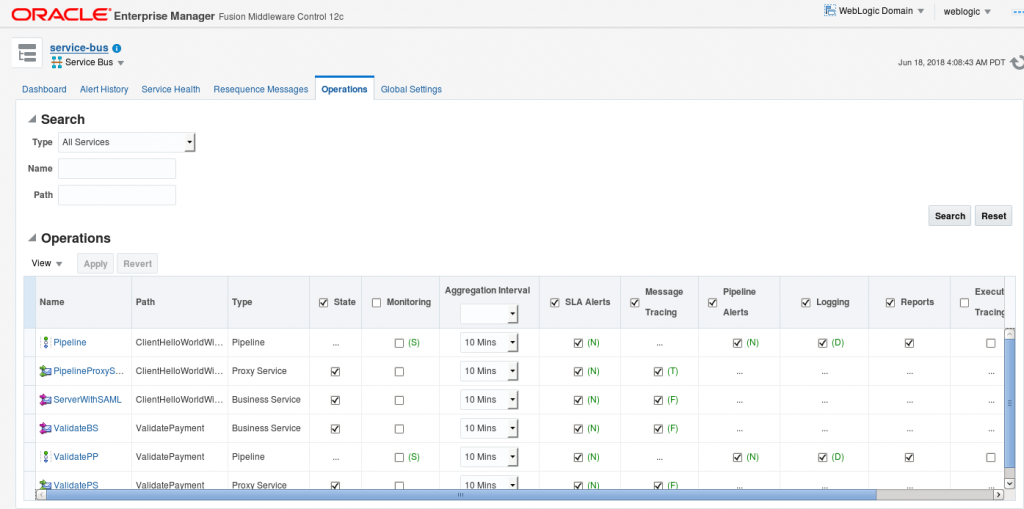Collapse the Operations section
This screenshot has height=509, width=1024.
pyautogui.click(x=32, y=238)
